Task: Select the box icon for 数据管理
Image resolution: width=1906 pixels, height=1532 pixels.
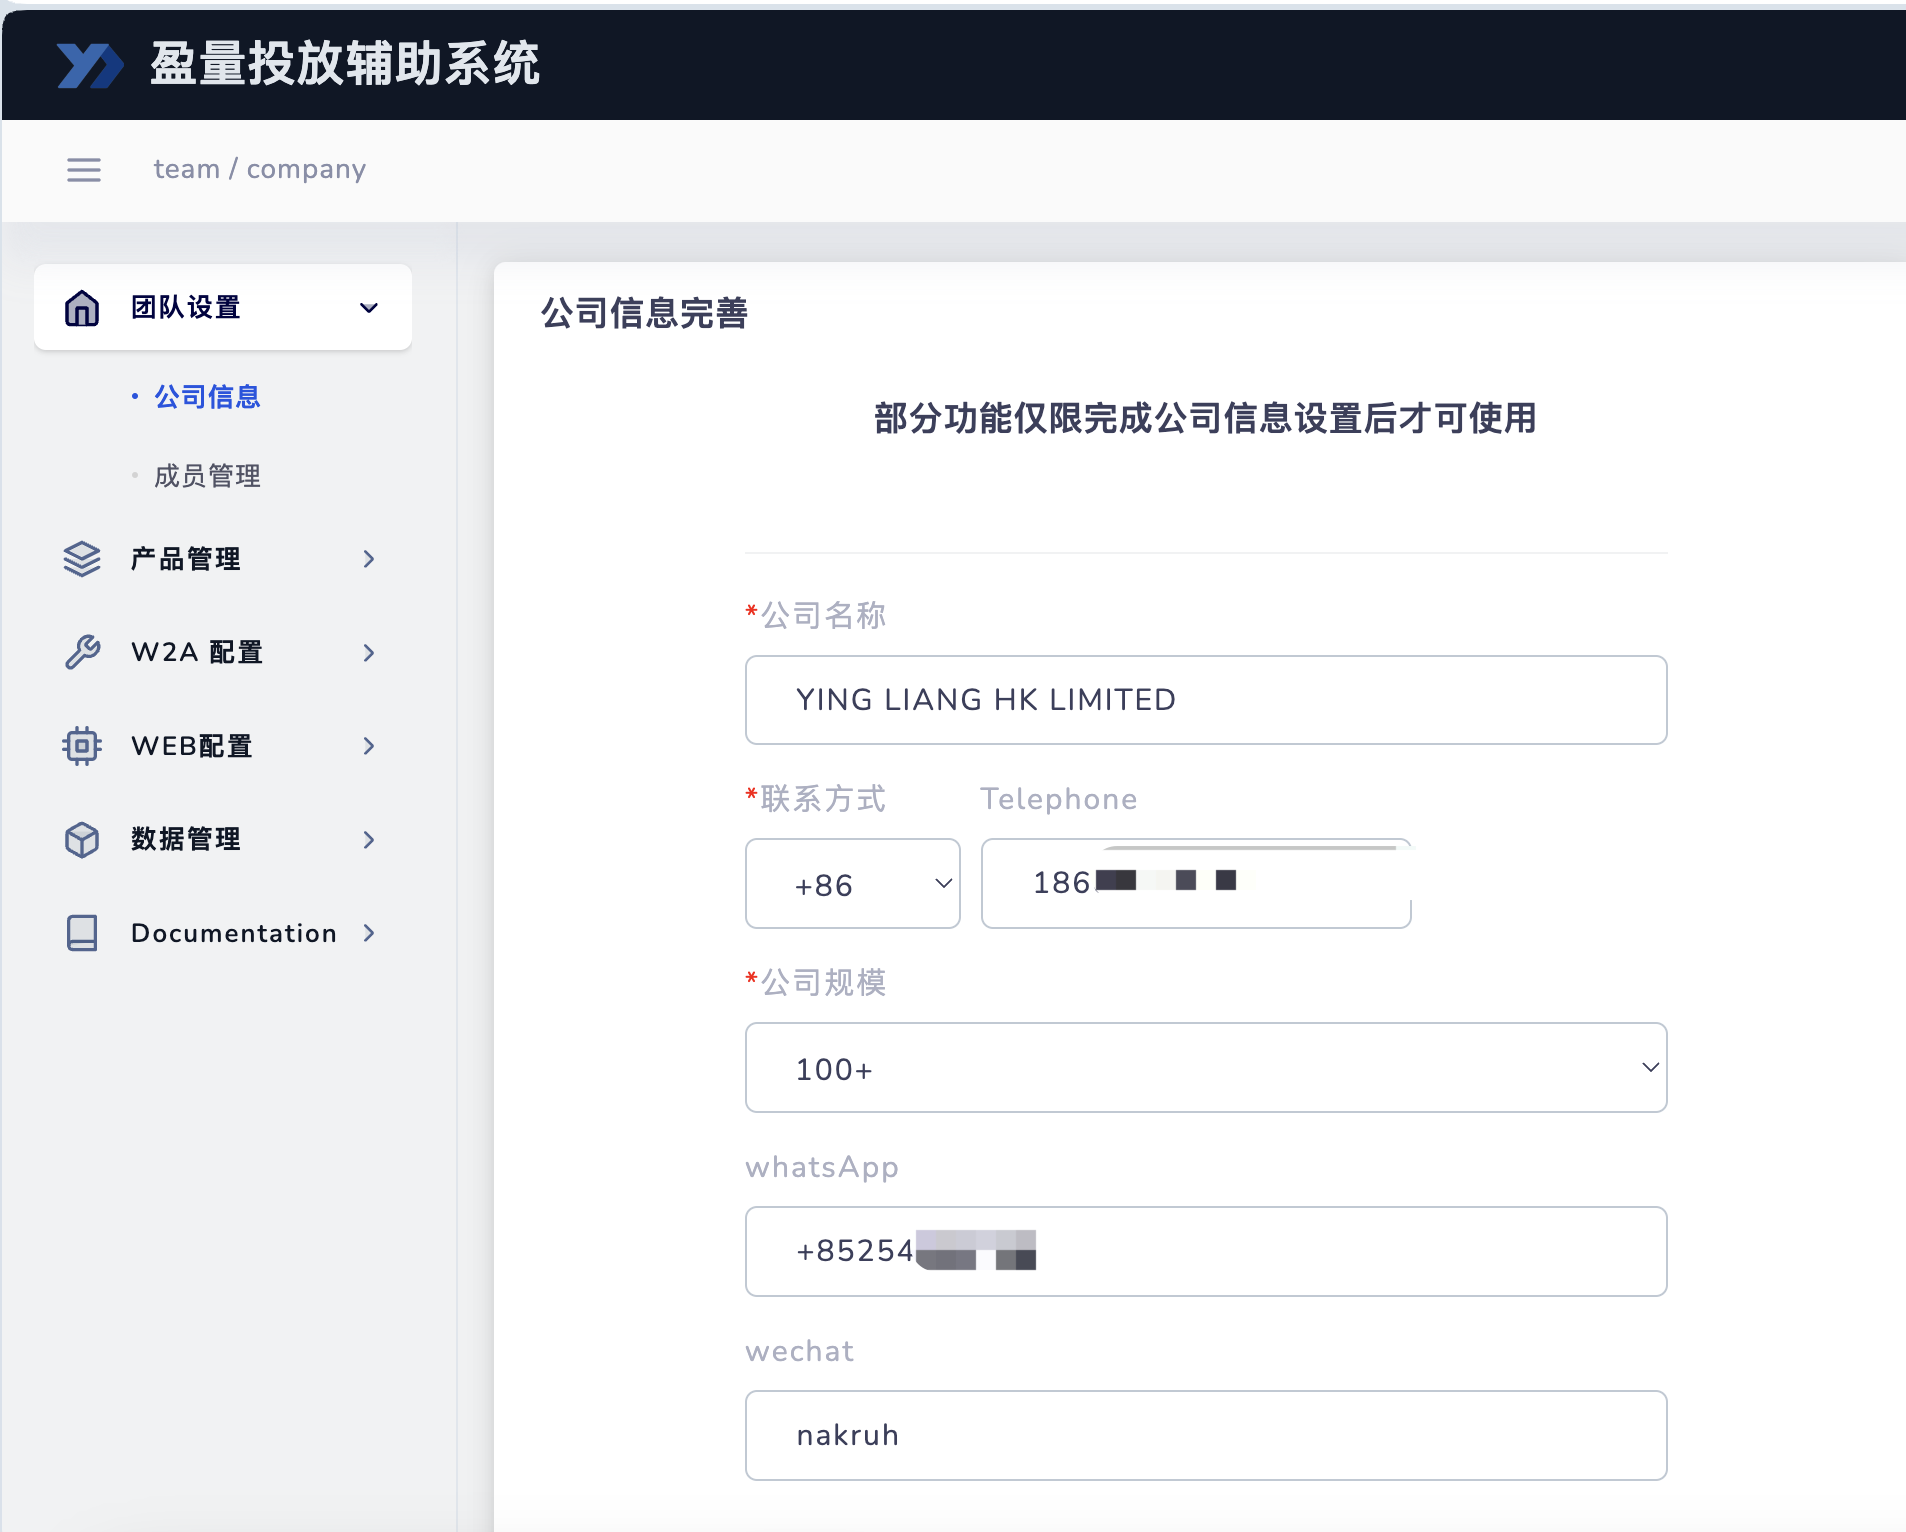Action: 81,840
